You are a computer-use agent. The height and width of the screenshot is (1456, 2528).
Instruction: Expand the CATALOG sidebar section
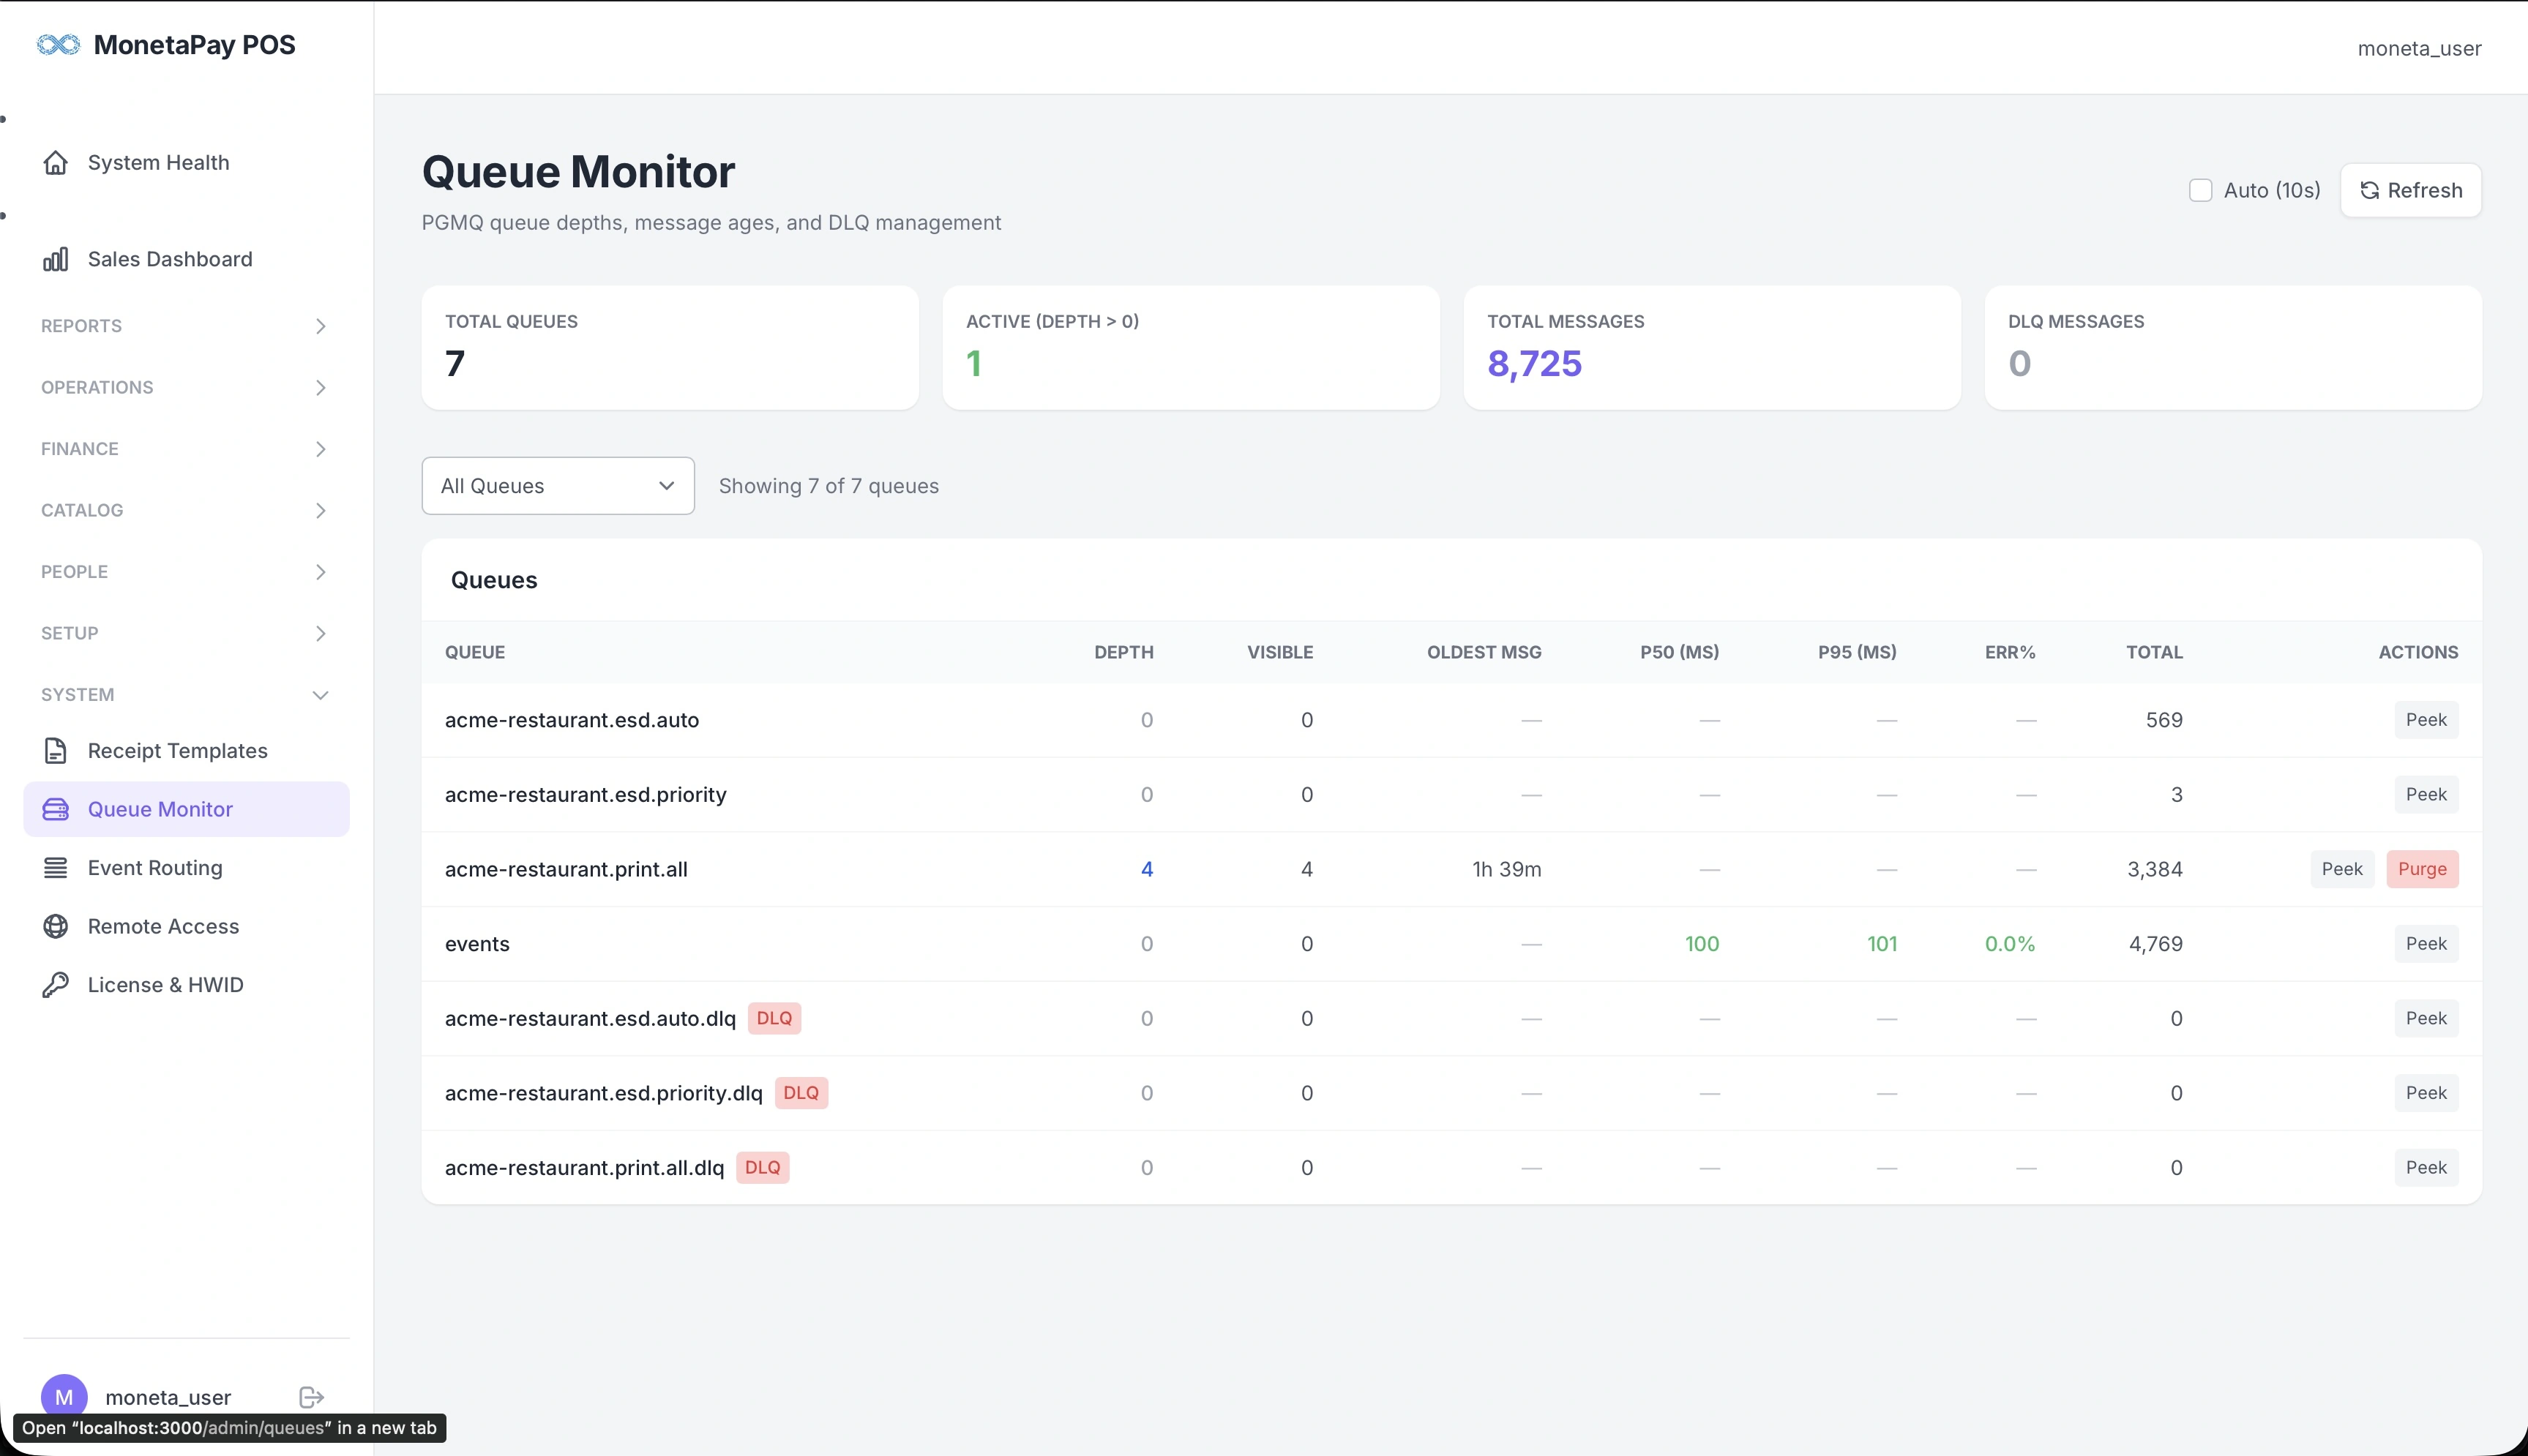coord(185,510)
